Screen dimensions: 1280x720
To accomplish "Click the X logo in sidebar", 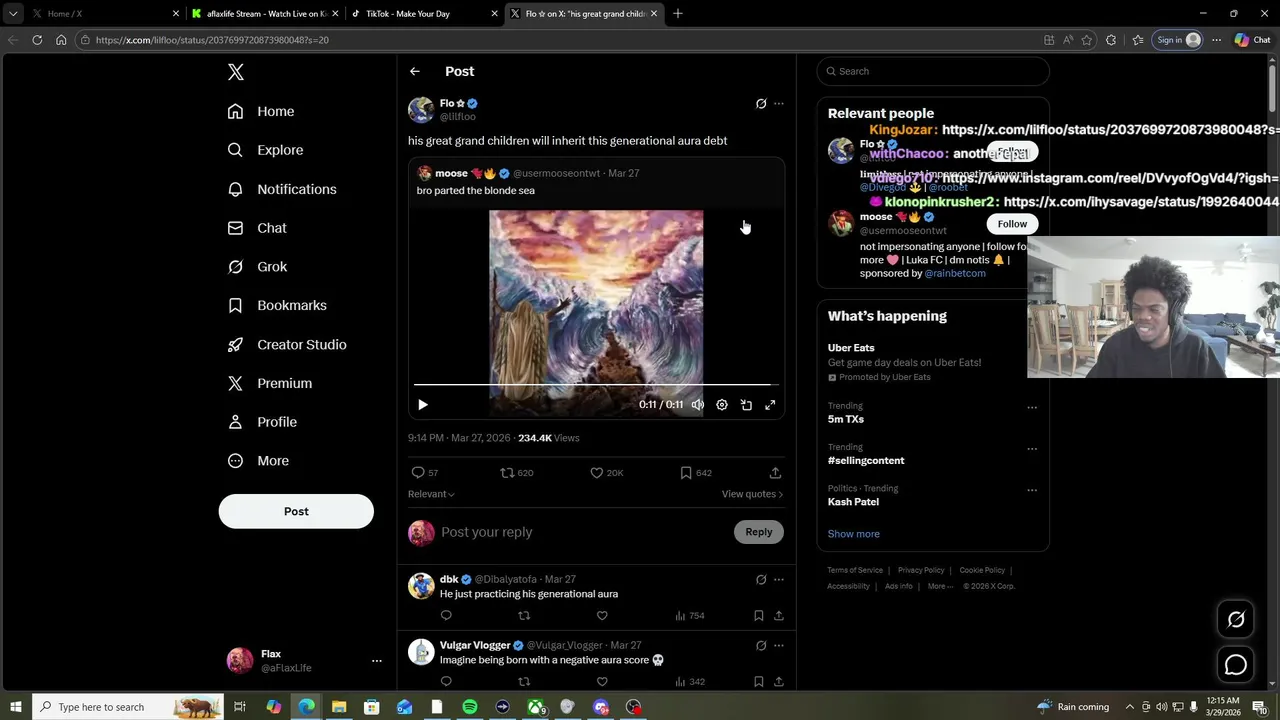I will click(236, 72).
